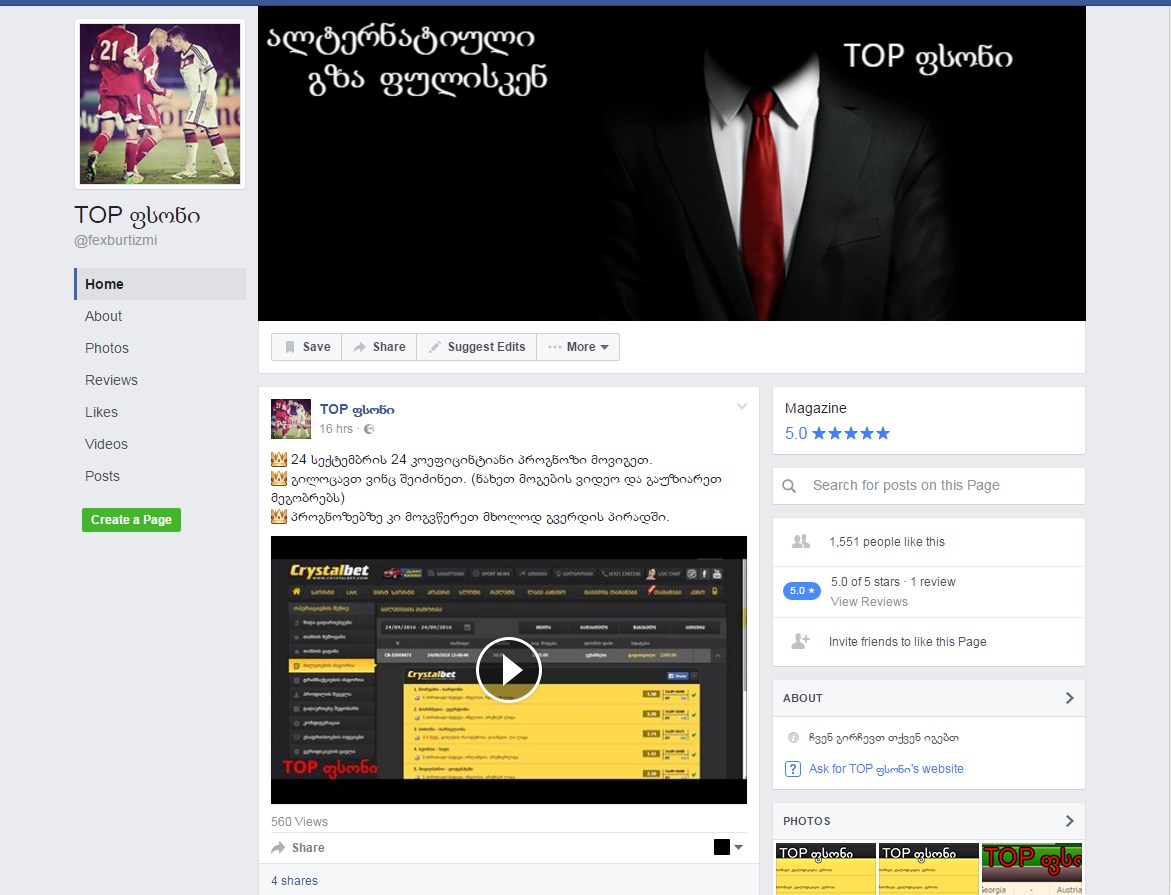Image resolution: width=1171 pixels, height=895 pixels.
Task: Open the Reviews section from the sidebar
Action: 111,380
